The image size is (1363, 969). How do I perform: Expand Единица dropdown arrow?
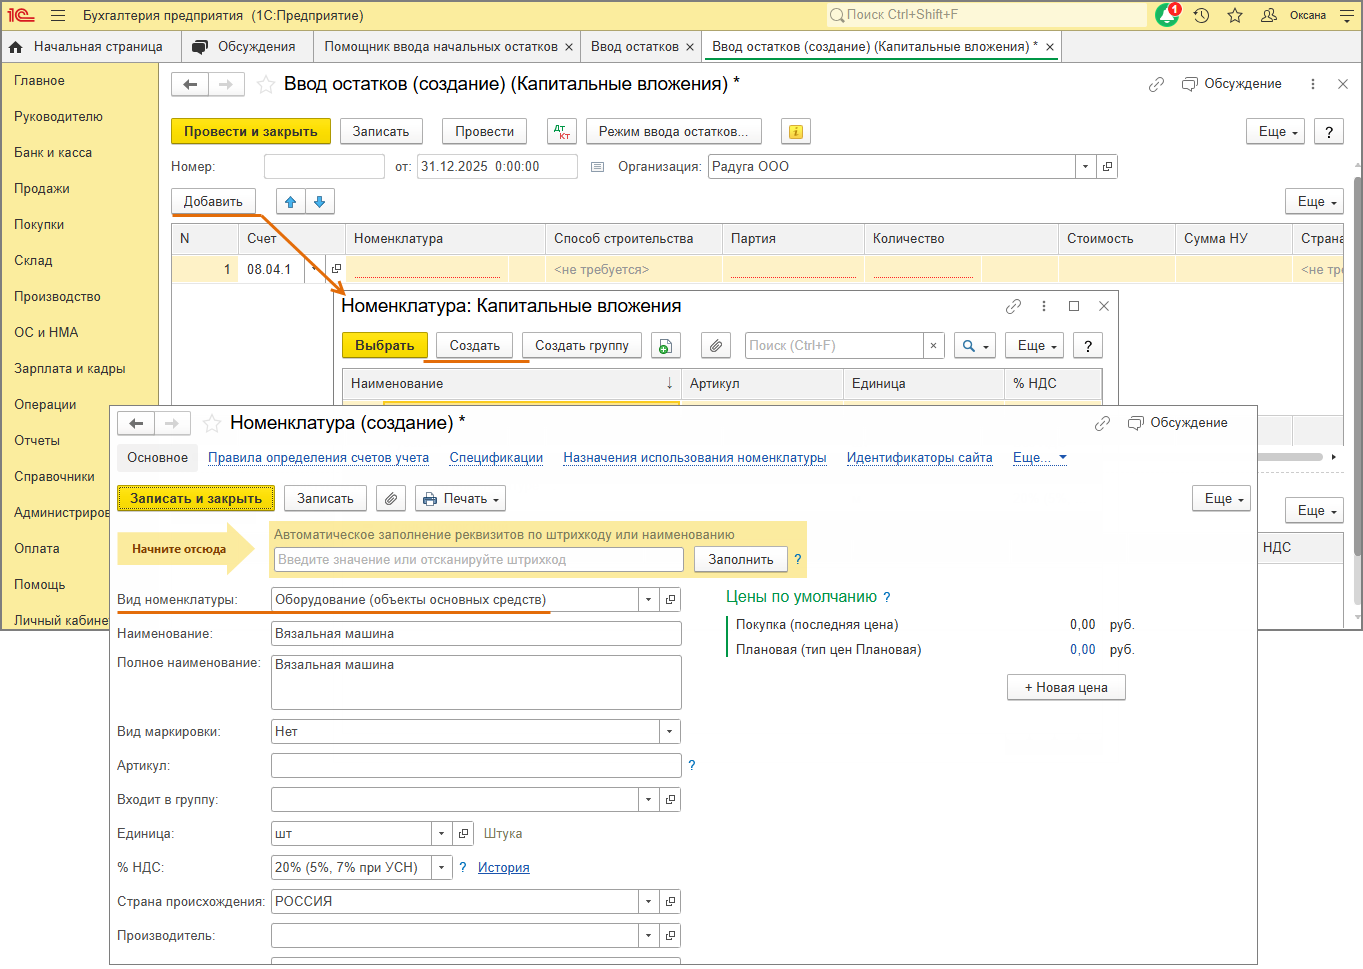[442, 834]
